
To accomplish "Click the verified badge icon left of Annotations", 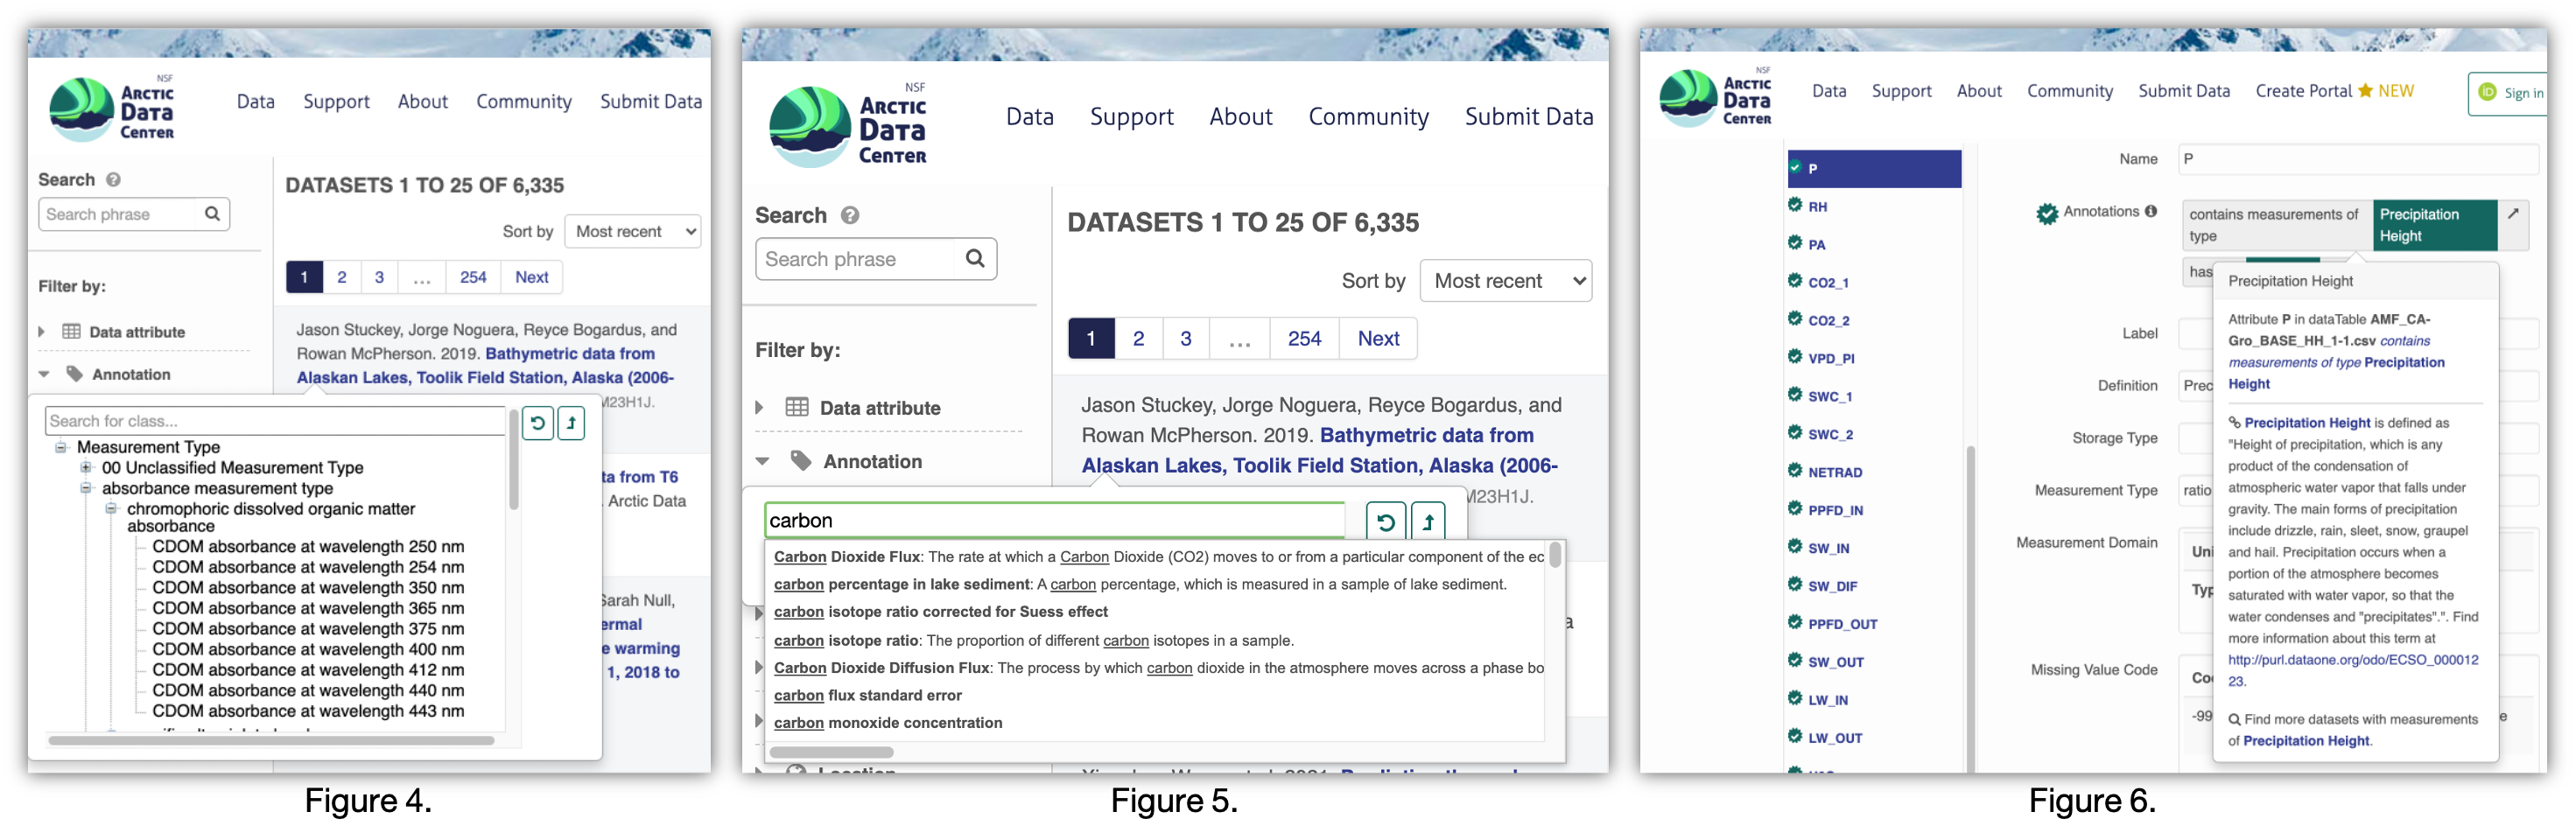I will click(2047, 213).
